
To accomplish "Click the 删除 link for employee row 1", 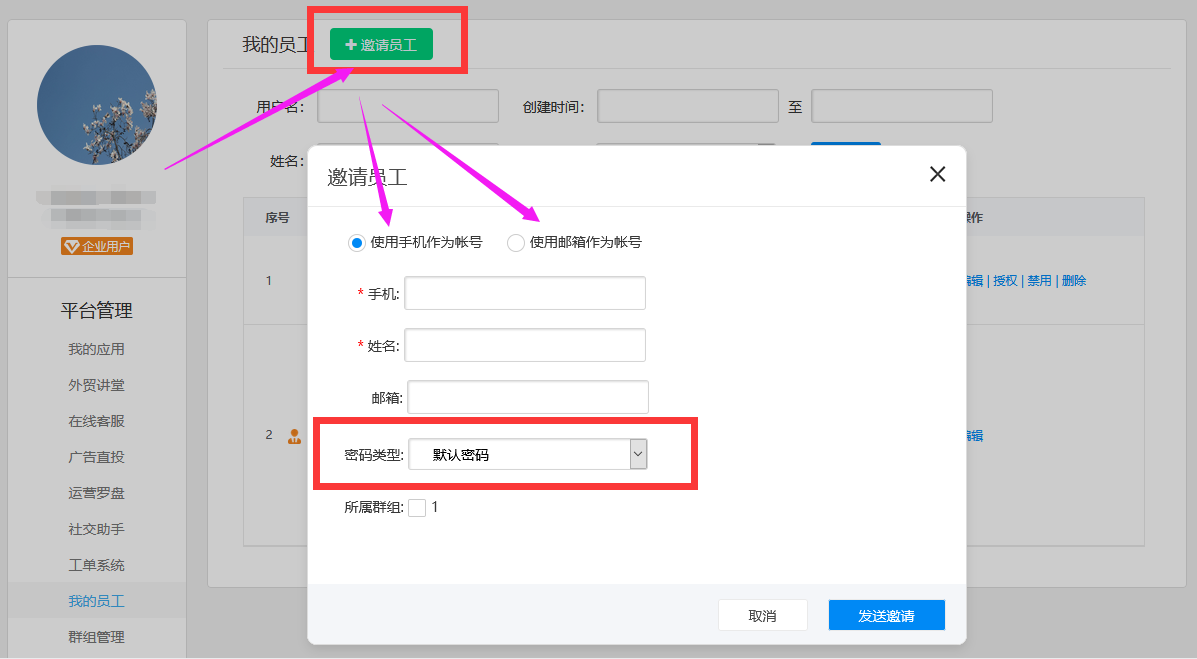I will click(x=1072, y=280).
